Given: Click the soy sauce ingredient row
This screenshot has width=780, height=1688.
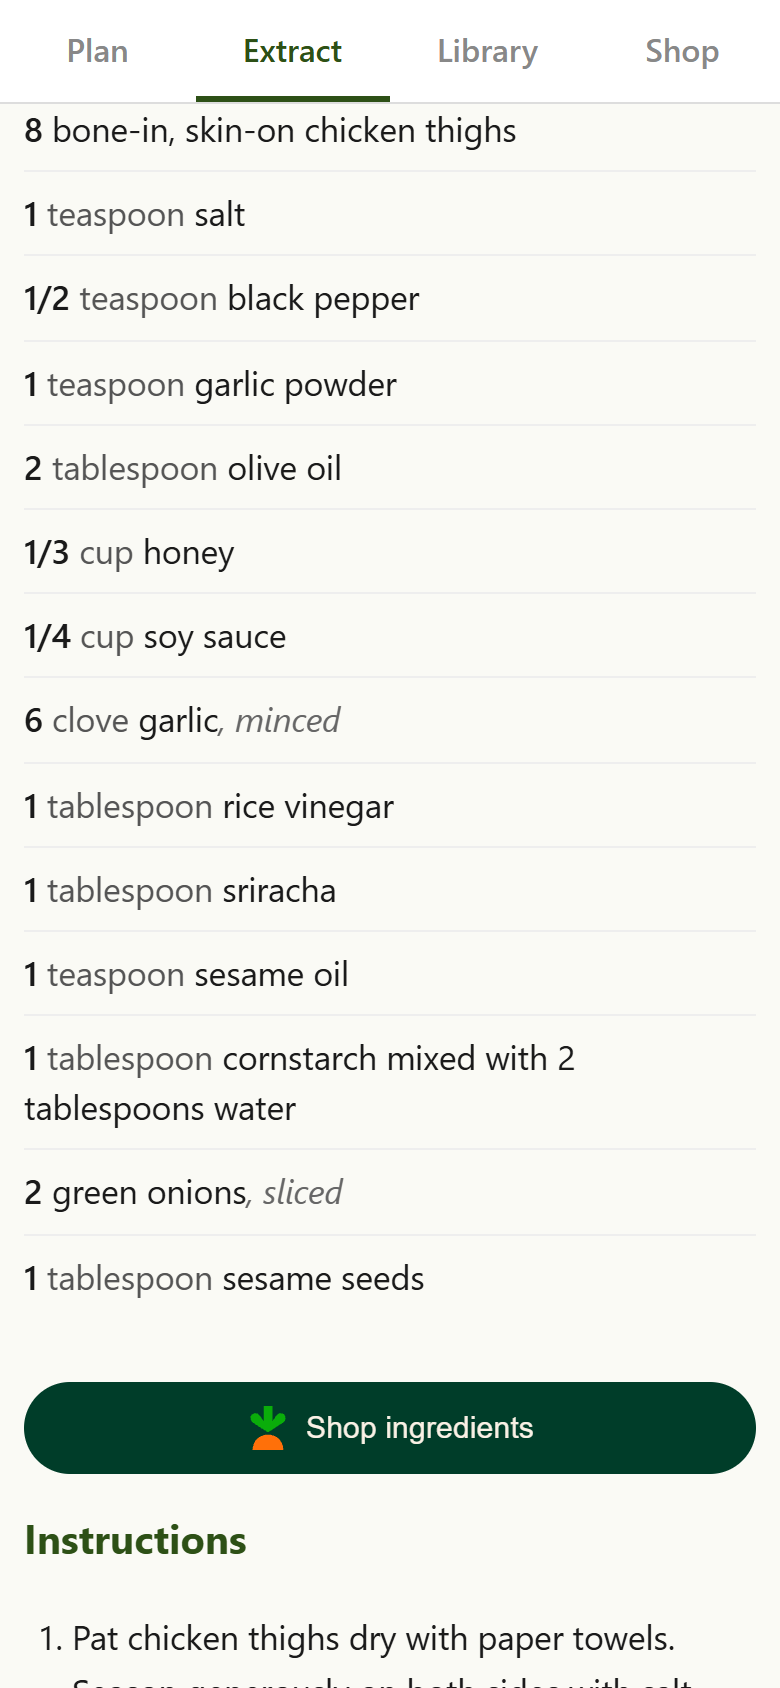Looking at the screenshot, I should (x=156, y=637).
